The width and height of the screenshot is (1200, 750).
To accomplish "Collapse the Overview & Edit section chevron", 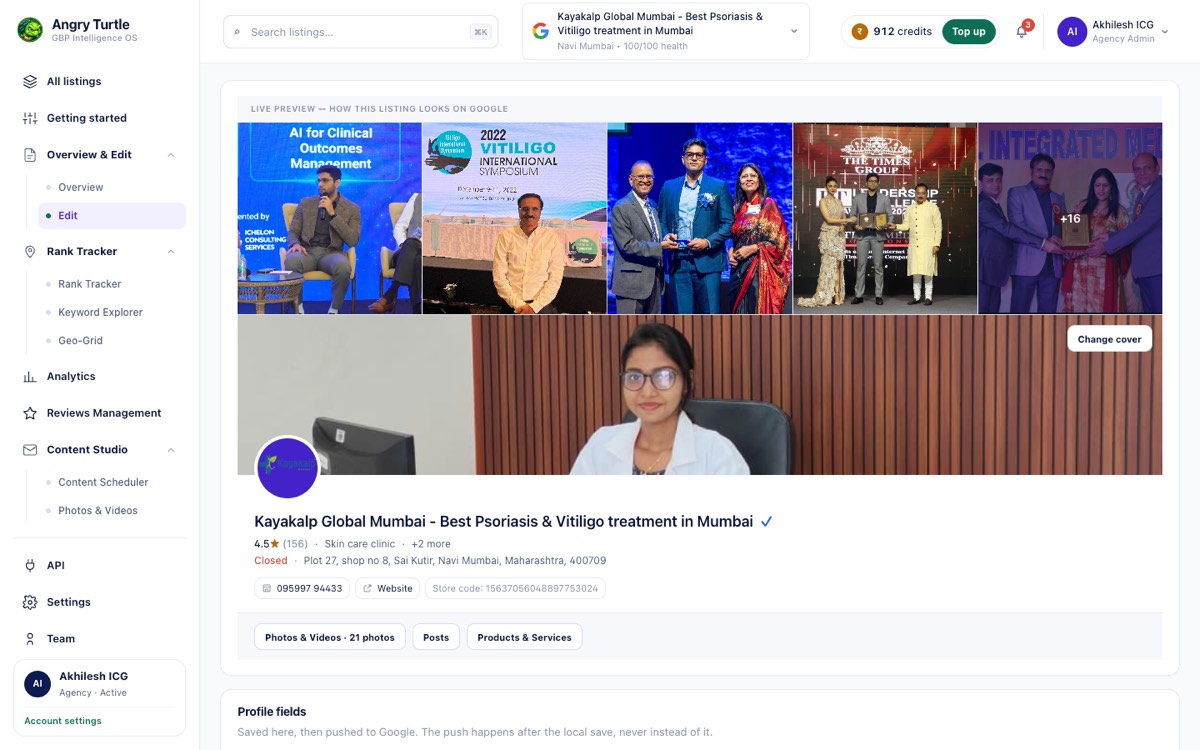I will 171,155.
